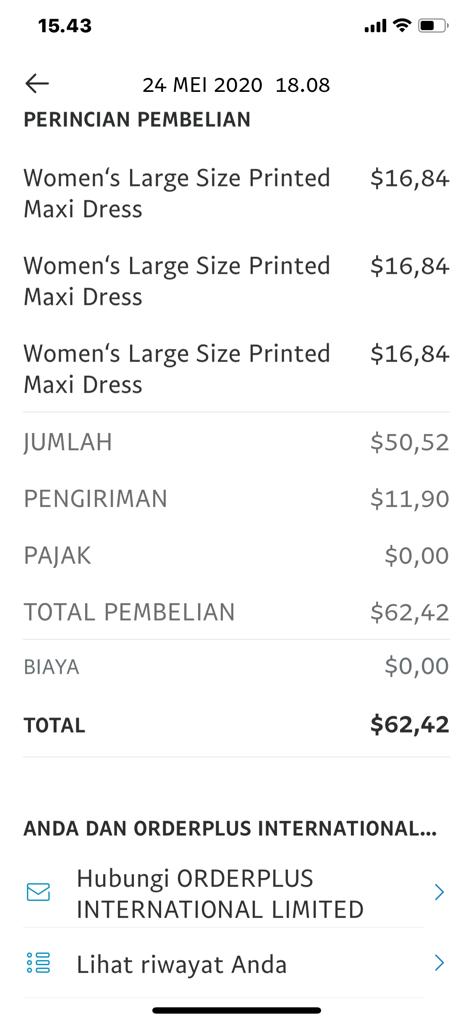Tap the TOTAL PEMBELIAN row
Screen dimensions: 473x1024
point(236,613)
